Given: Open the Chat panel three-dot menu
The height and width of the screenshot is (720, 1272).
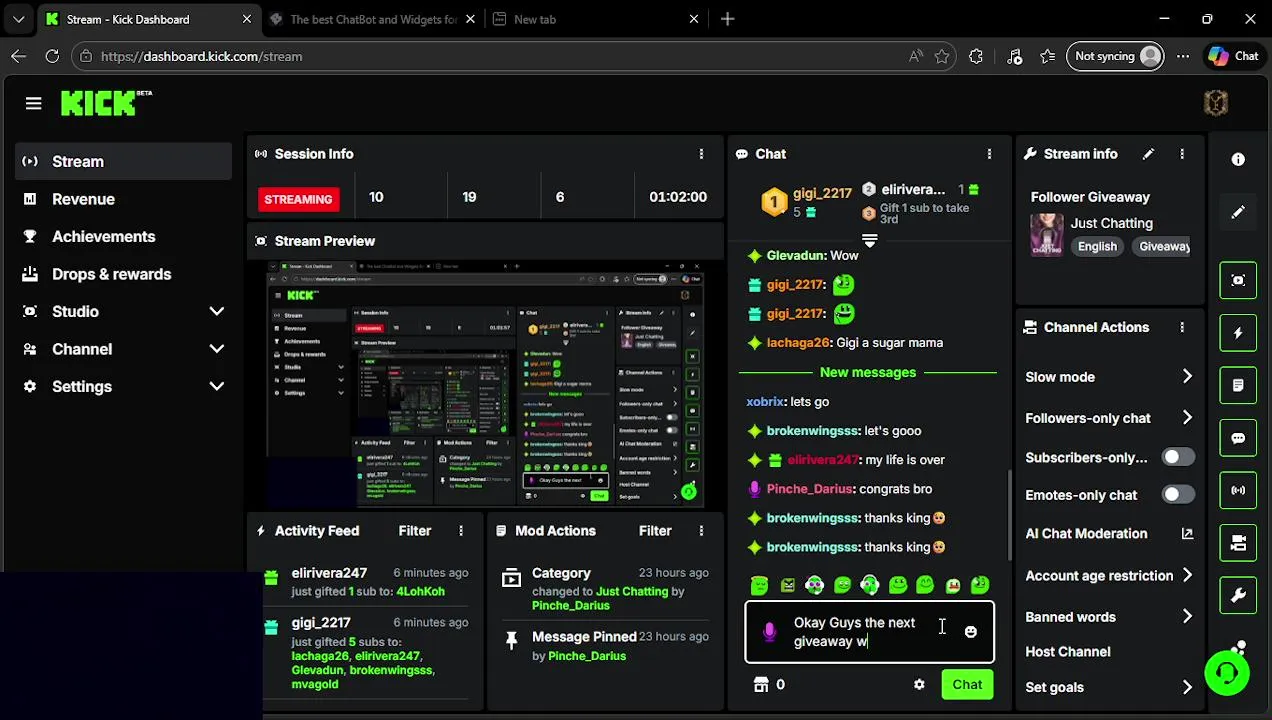Looking at the screenshot, I should tap(989, 154).
